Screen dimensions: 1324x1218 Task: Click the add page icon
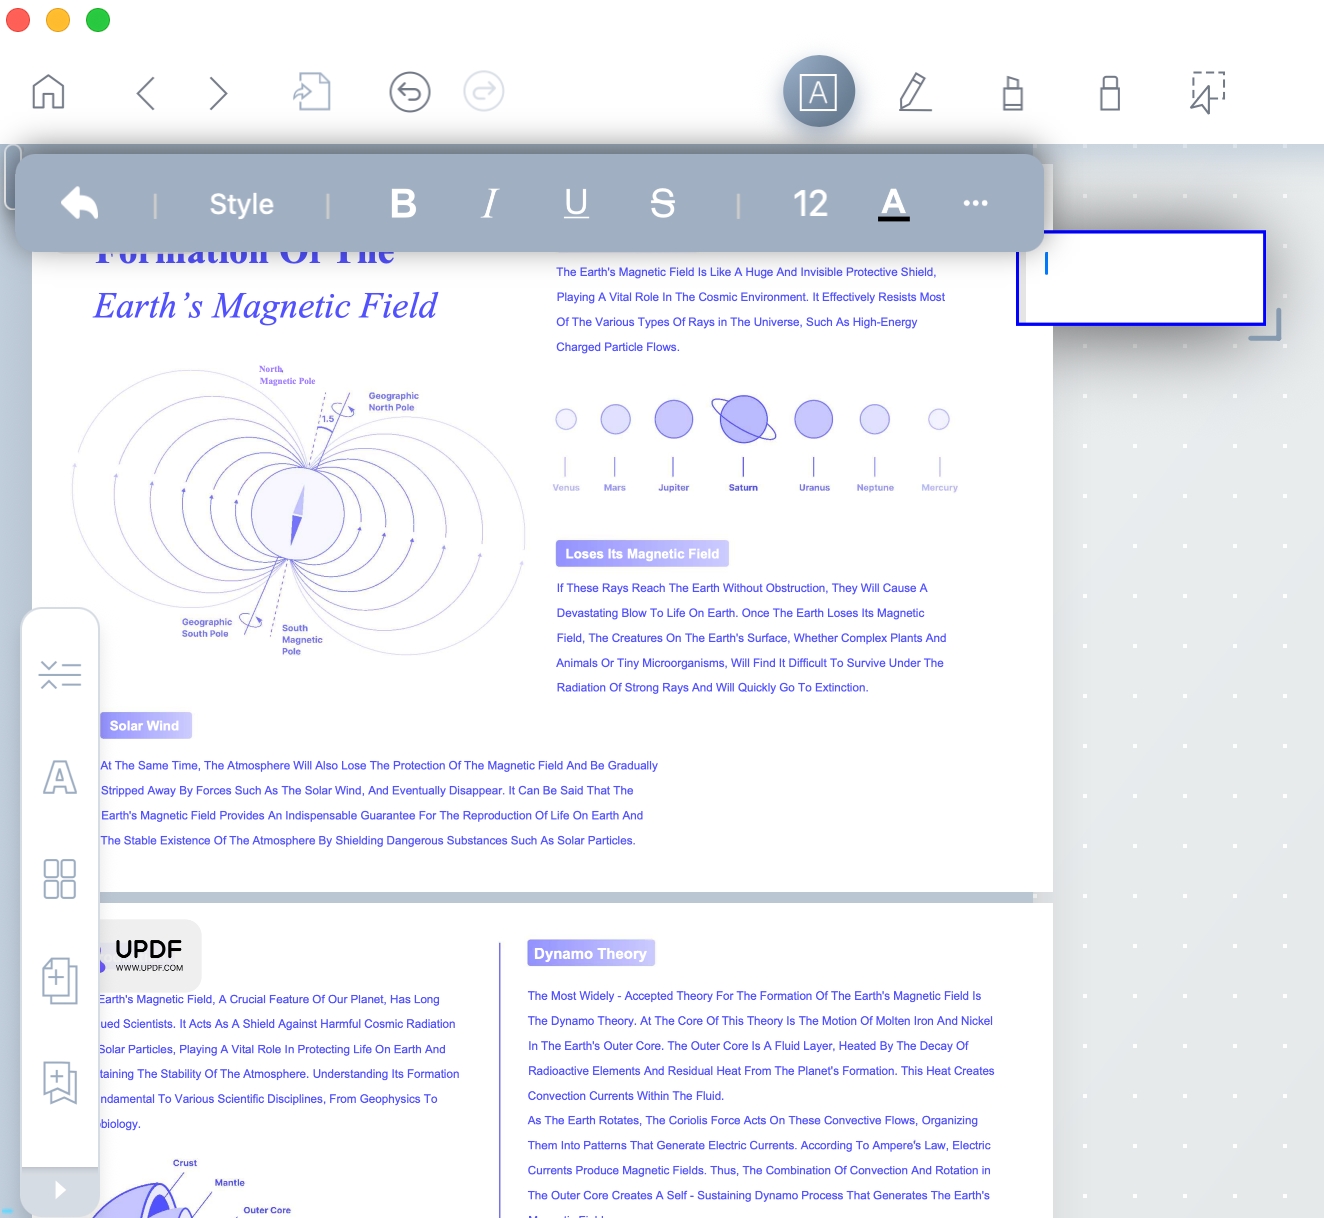60,980
